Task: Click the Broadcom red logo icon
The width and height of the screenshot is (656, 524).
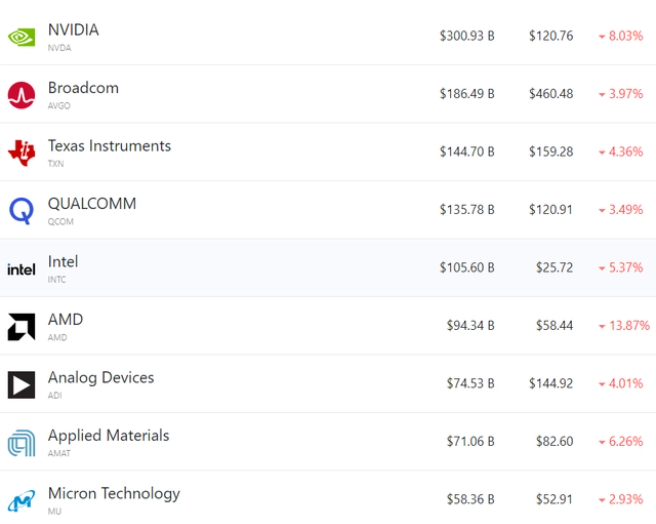Action: click(21, 95)
